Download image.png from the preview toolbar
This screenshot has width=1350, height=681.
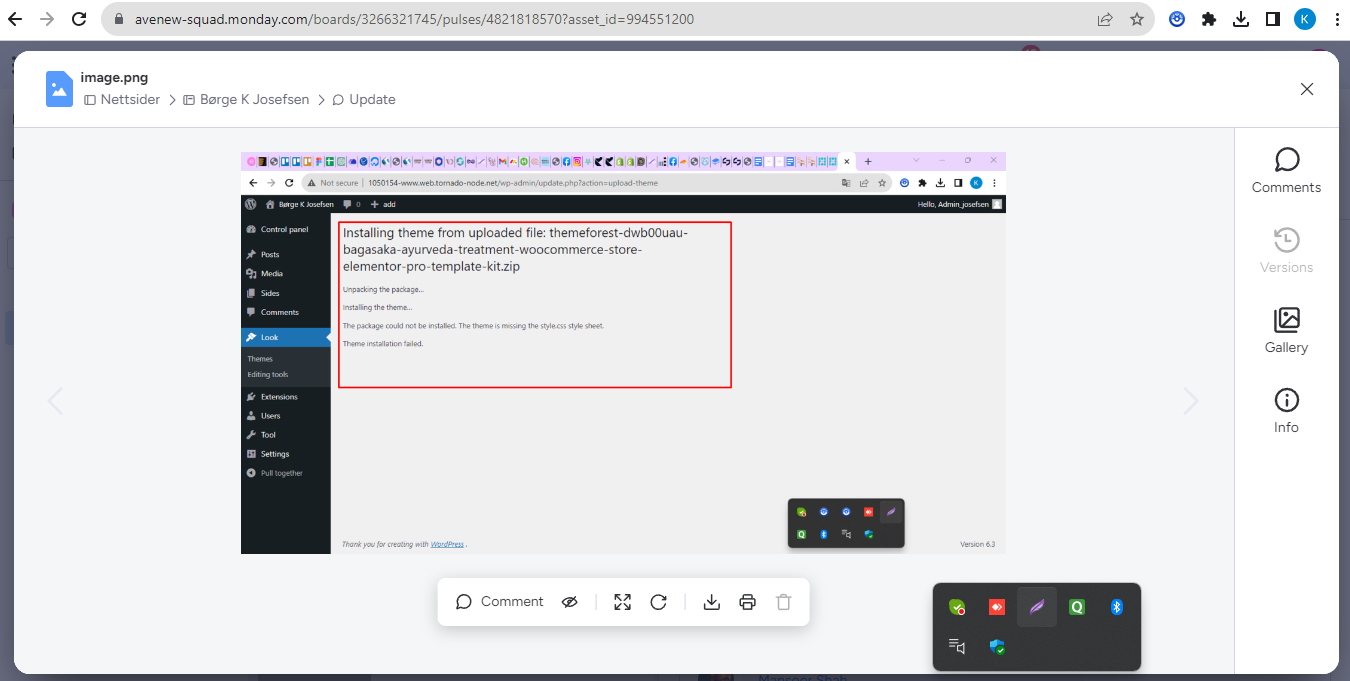click(x=712, y=602)
